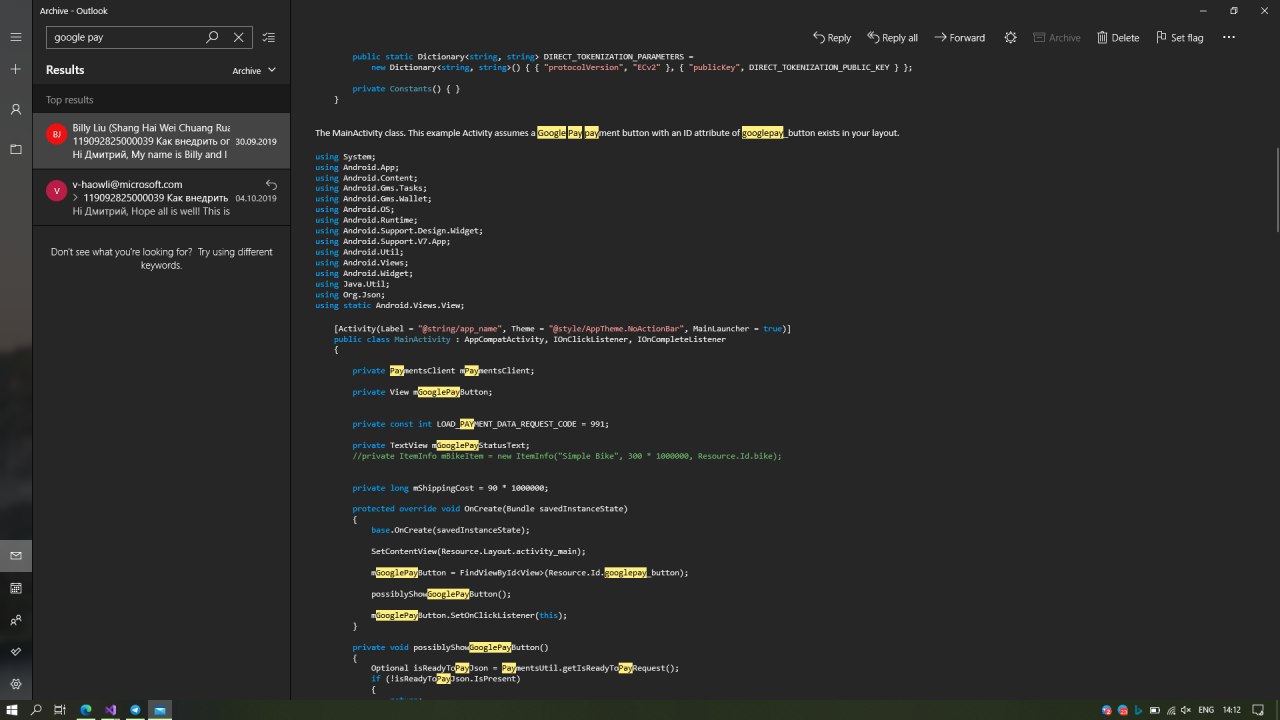Screen dimensions: 1280x720
Task: Open the Folders pane from sidebar
Action: pos(16,149)
